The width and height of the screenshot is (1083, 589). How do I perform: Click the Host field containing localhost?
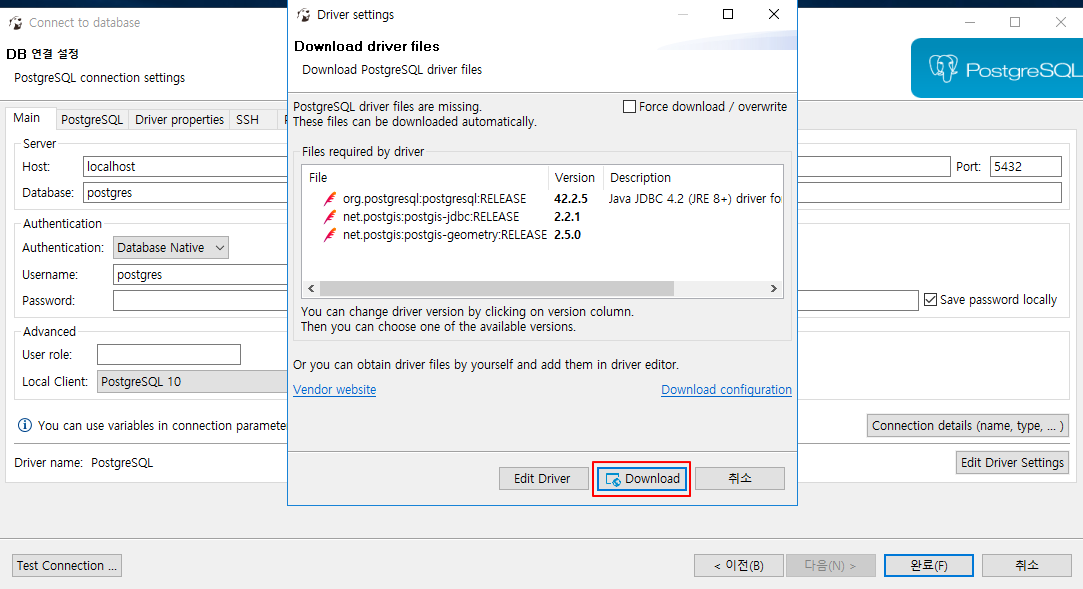(185, 166)
